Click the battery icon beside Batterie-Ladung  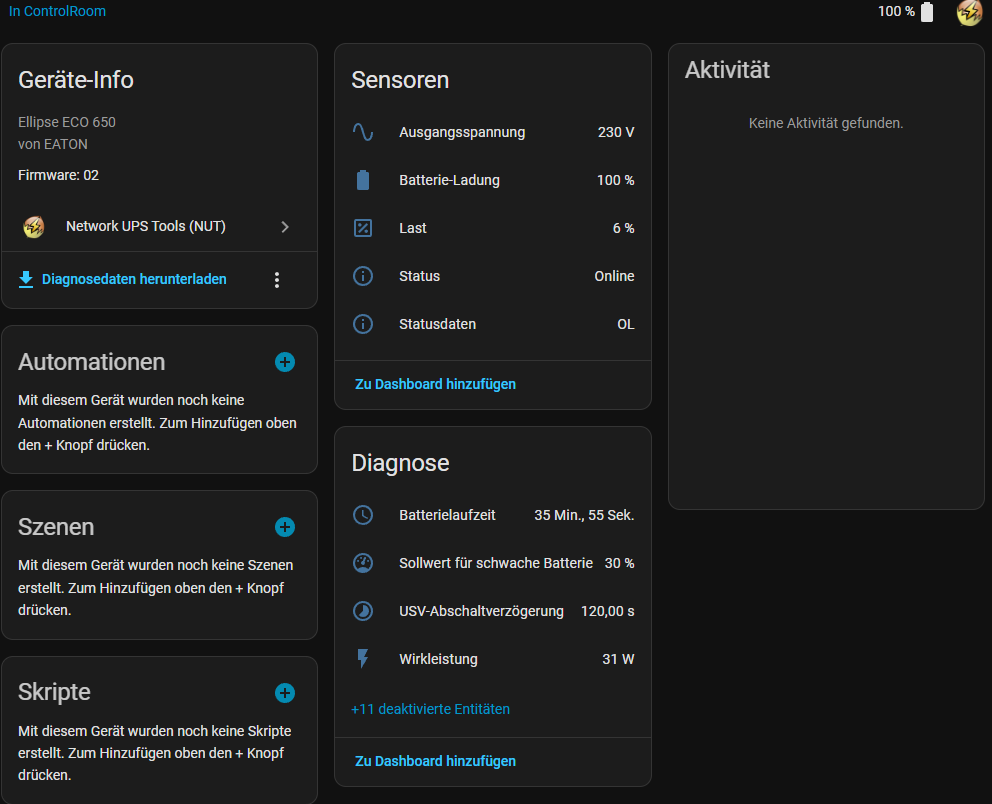point(363,180)
